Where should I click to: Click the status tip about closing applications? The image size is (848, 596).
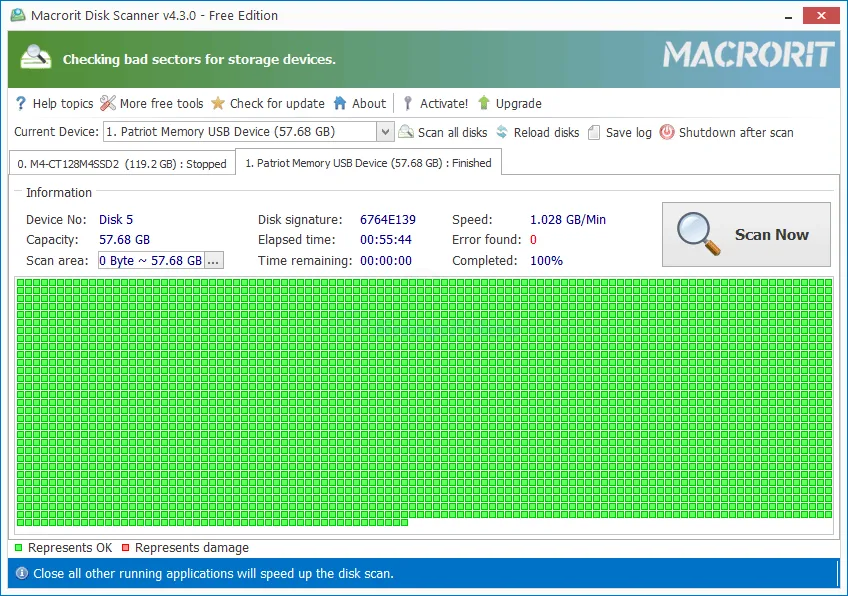coord(213,573)
